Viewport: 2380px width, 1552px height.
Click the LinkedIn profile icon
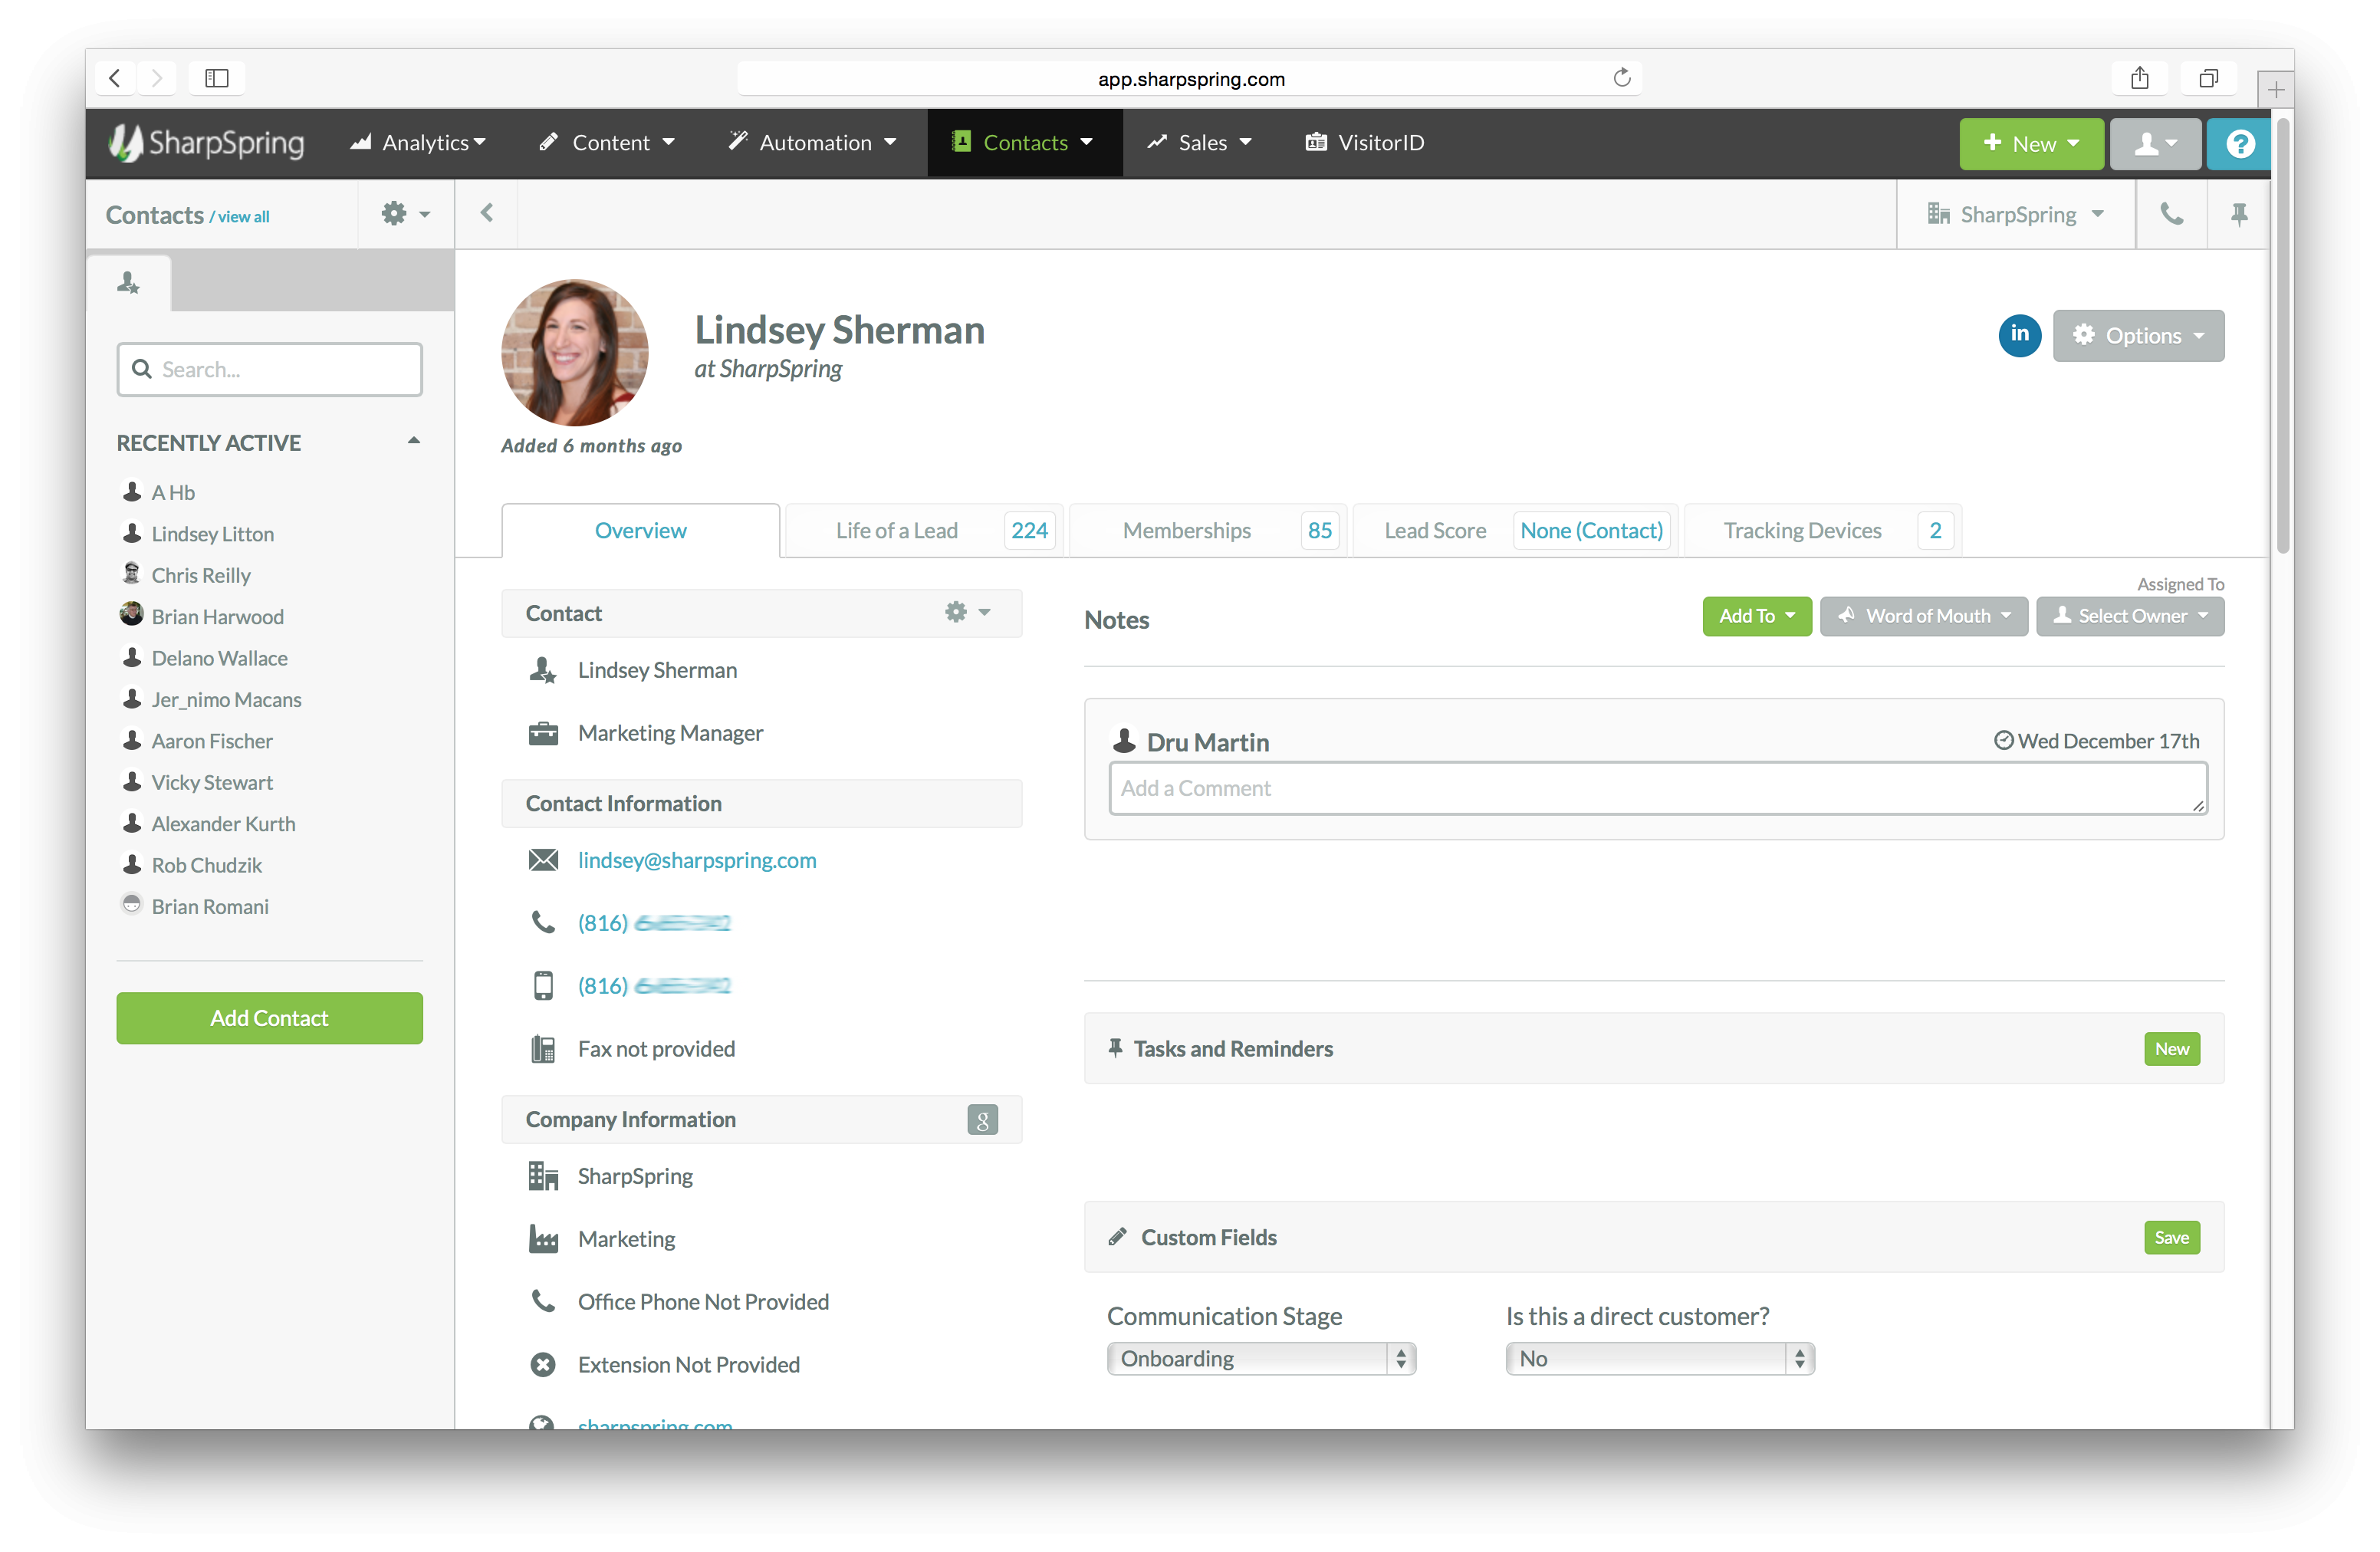point(2019,335)
